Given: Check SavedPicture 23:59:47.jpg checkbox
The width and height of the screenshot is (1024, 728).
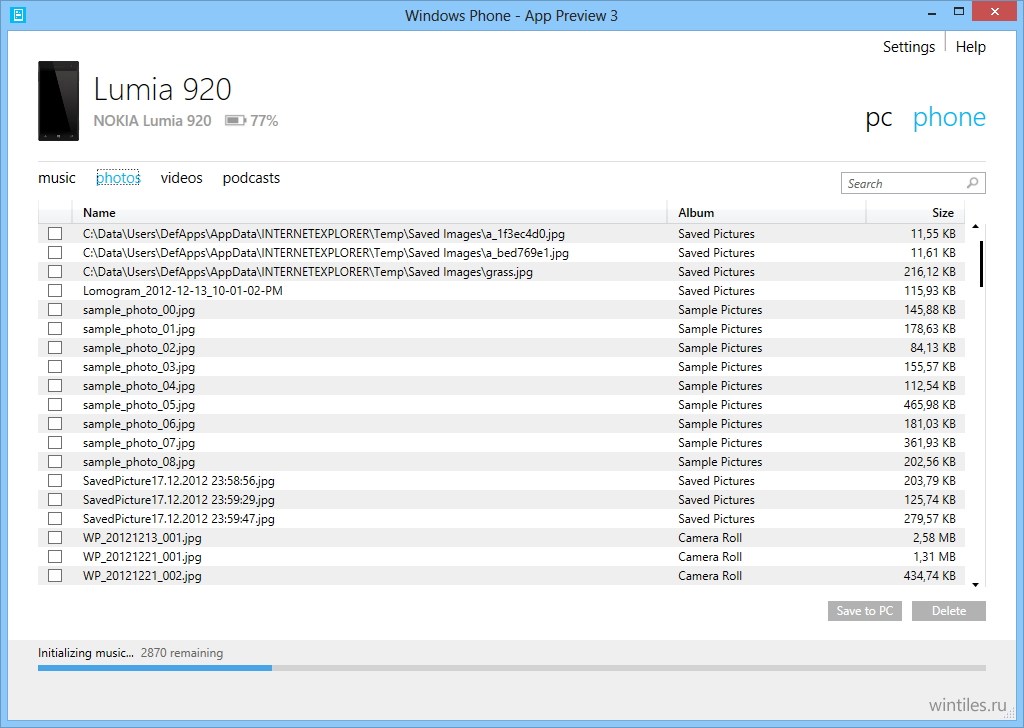Looking at the screenshot, I should 55,518.
